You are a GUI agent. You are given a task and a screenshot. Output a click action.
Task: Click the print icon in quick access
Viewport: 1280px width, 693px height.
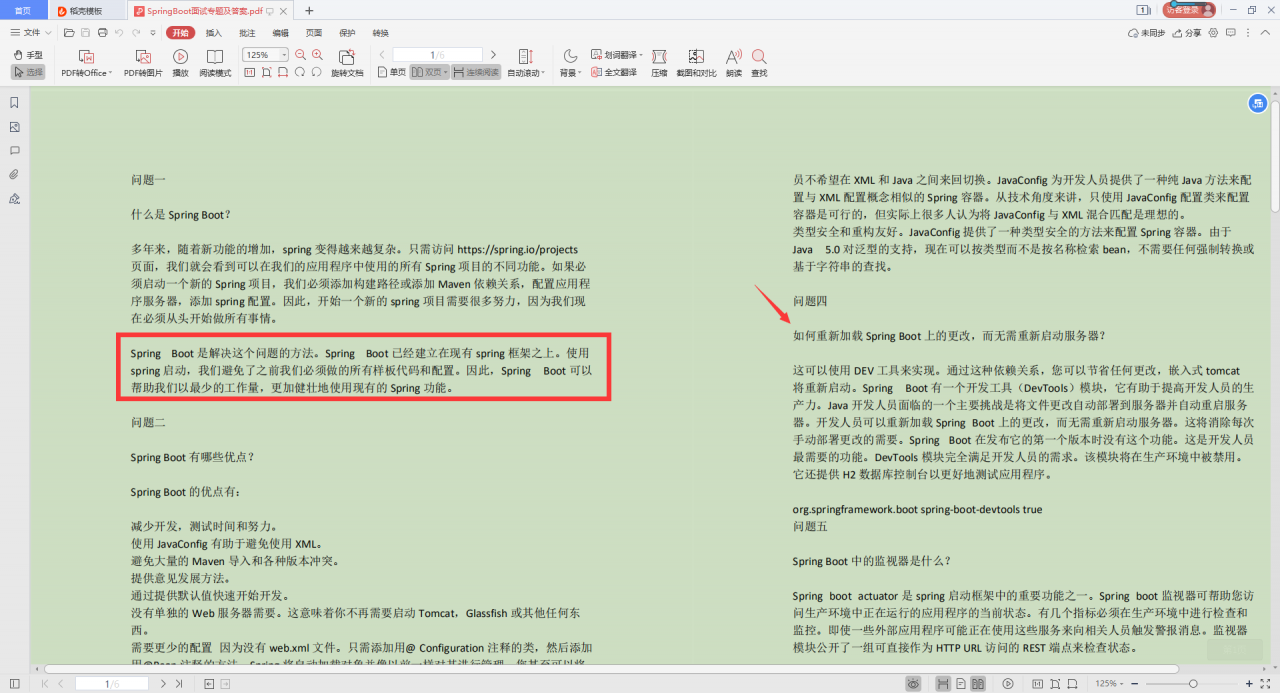click(x=102, y=32)
